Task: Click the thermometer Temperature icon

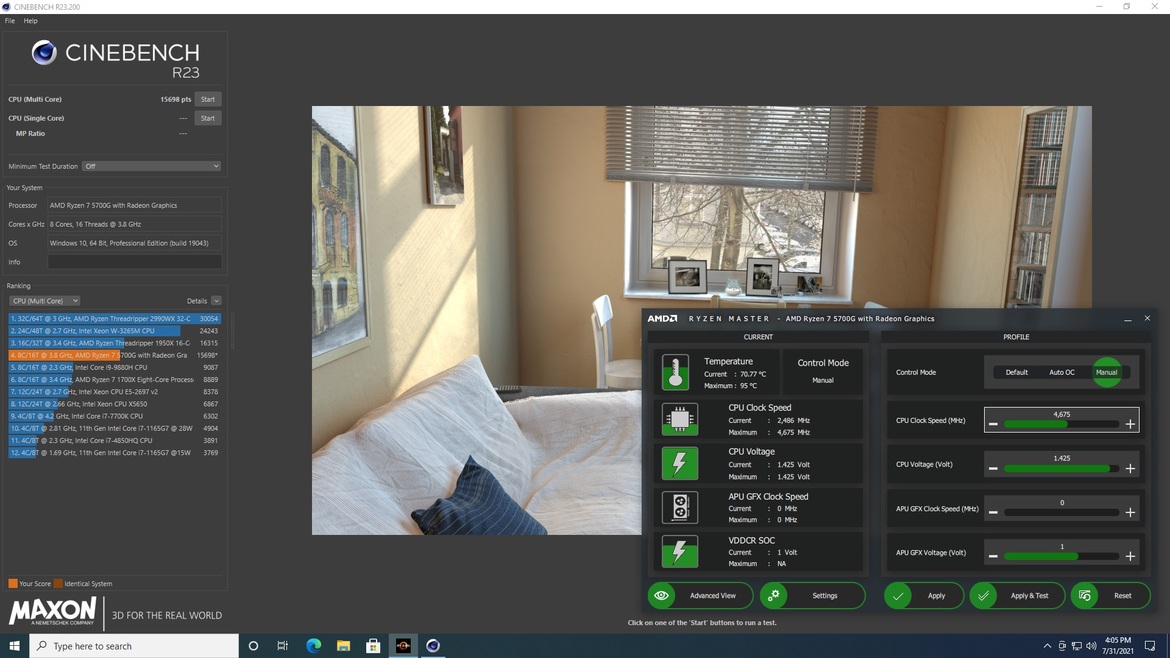Action: coord(676,372)
